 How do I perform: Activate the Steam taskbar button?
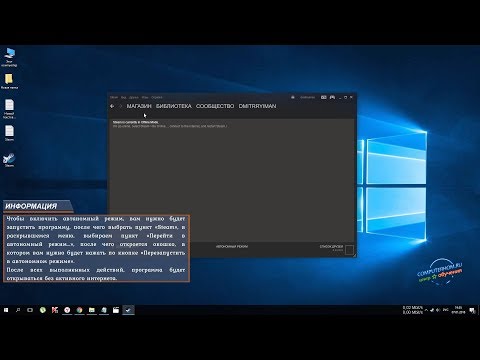pyautogui.click(x=128, y=310)
